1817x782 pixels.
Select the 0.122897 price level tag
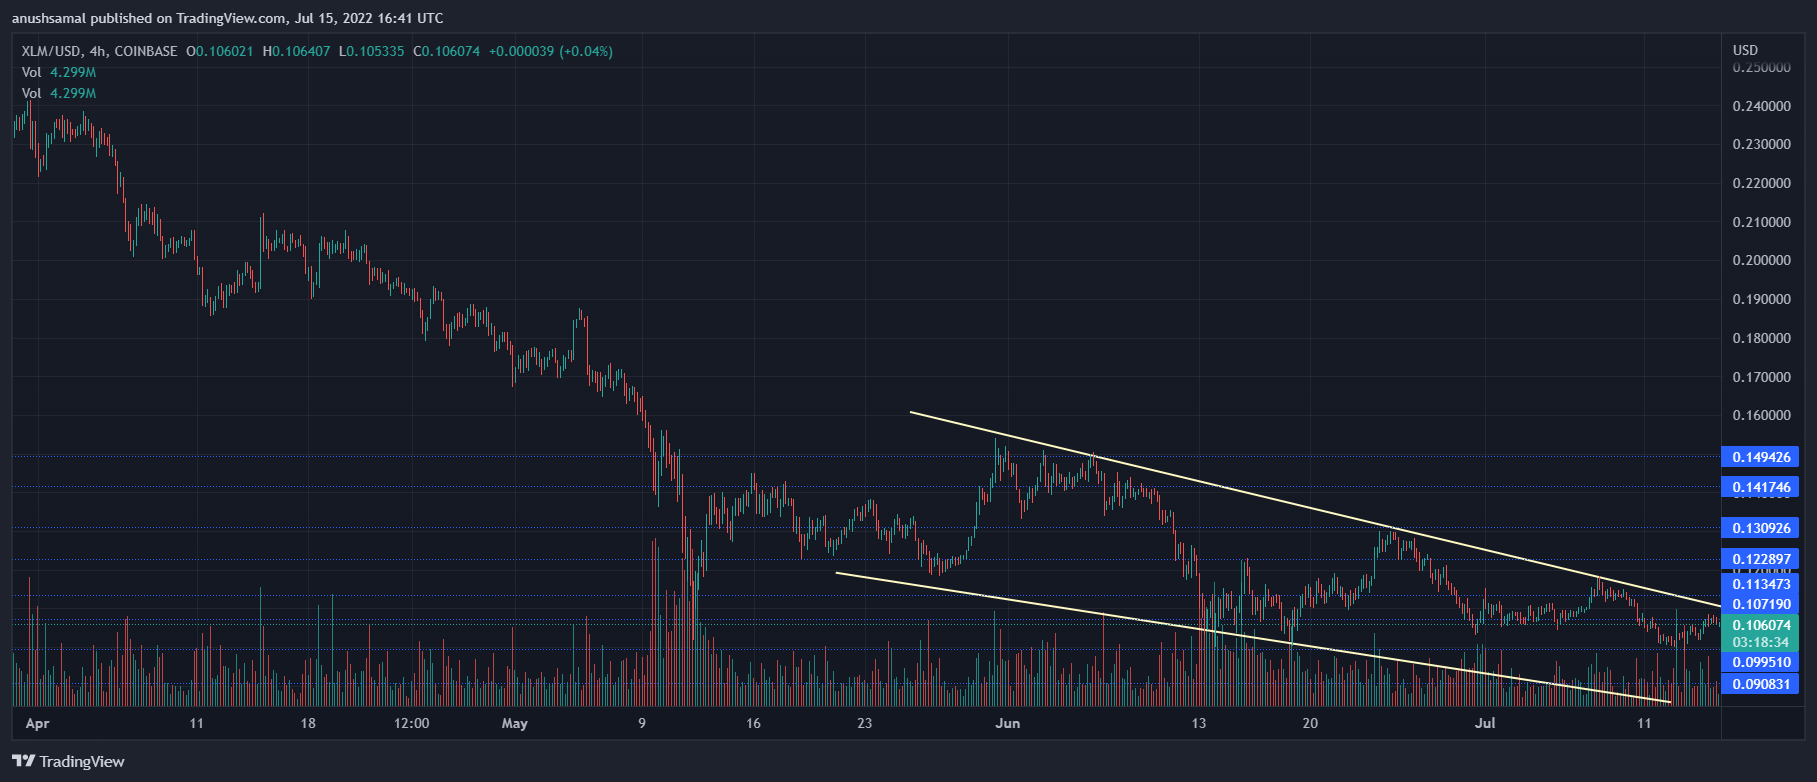coord(1760,559)
